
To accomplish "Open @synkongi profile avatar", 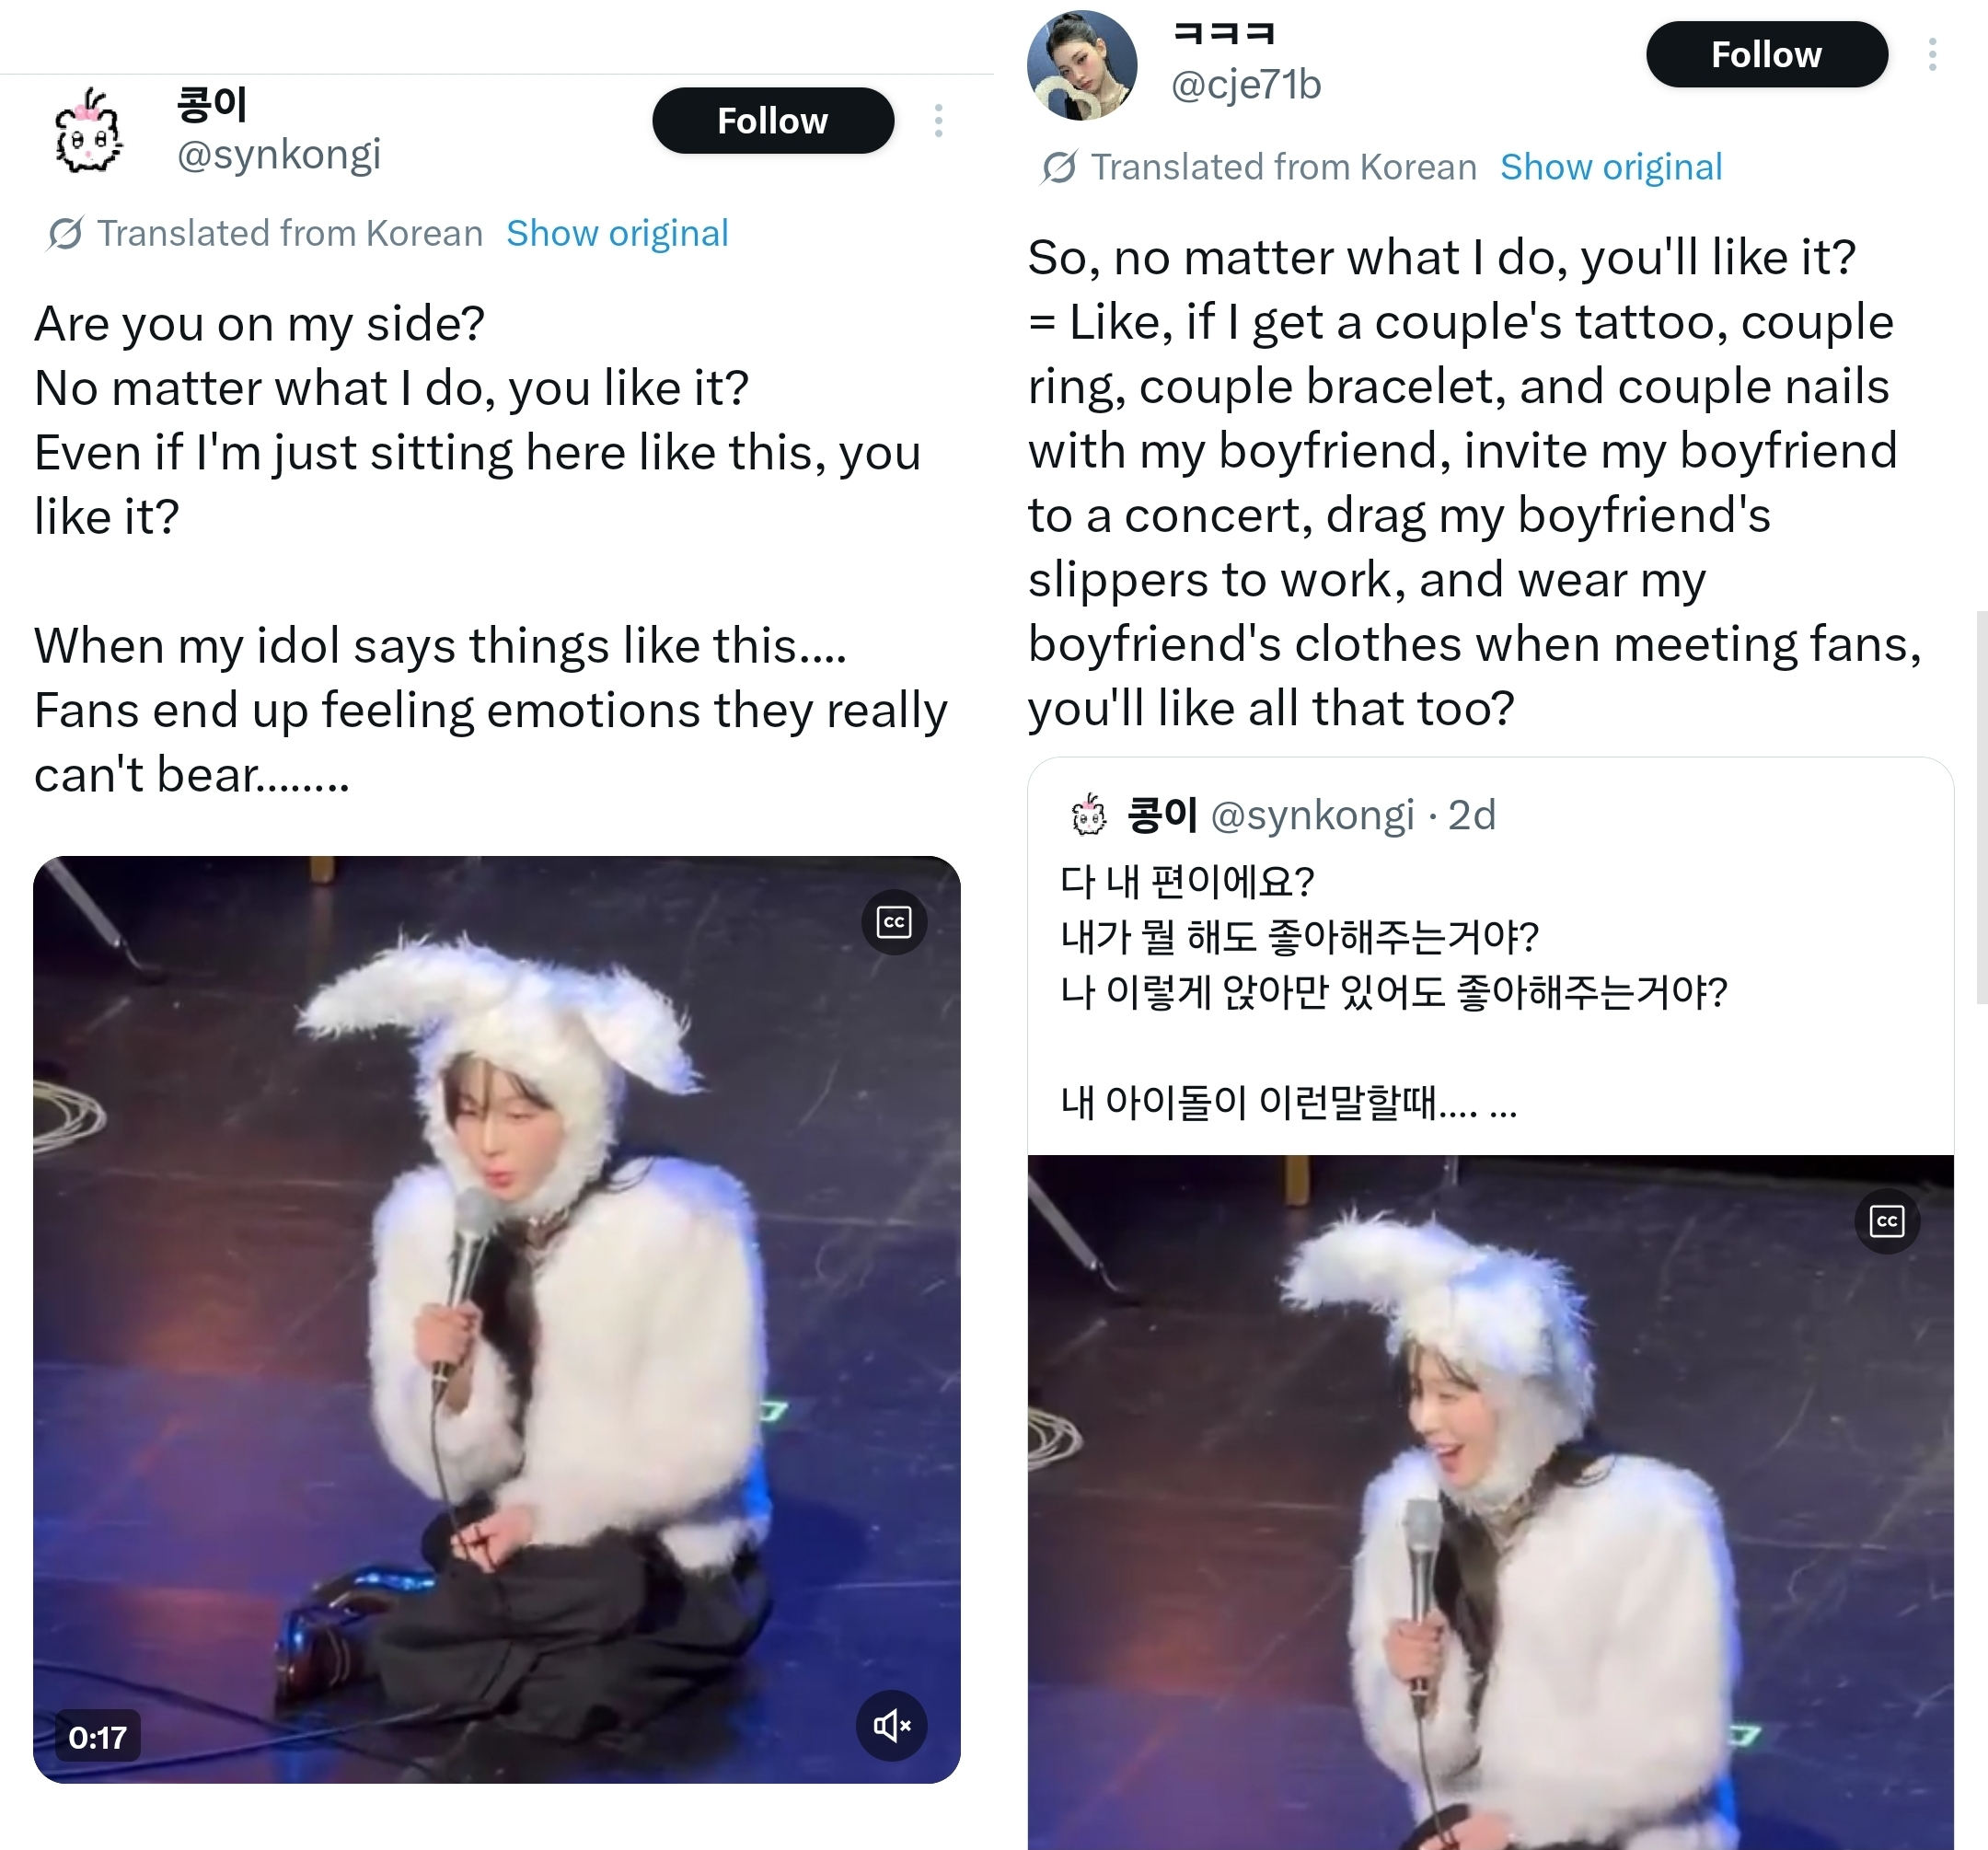I will [x=88, y=132].
